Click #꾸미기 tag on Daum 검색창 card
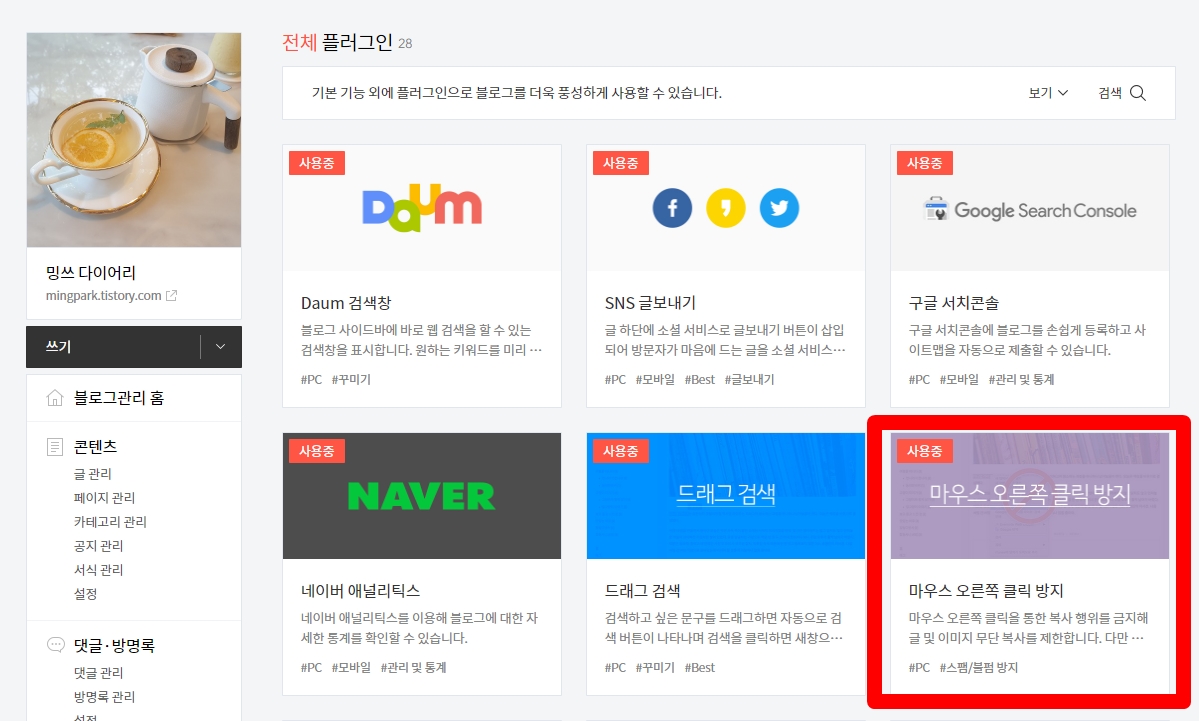 [351, 379]
